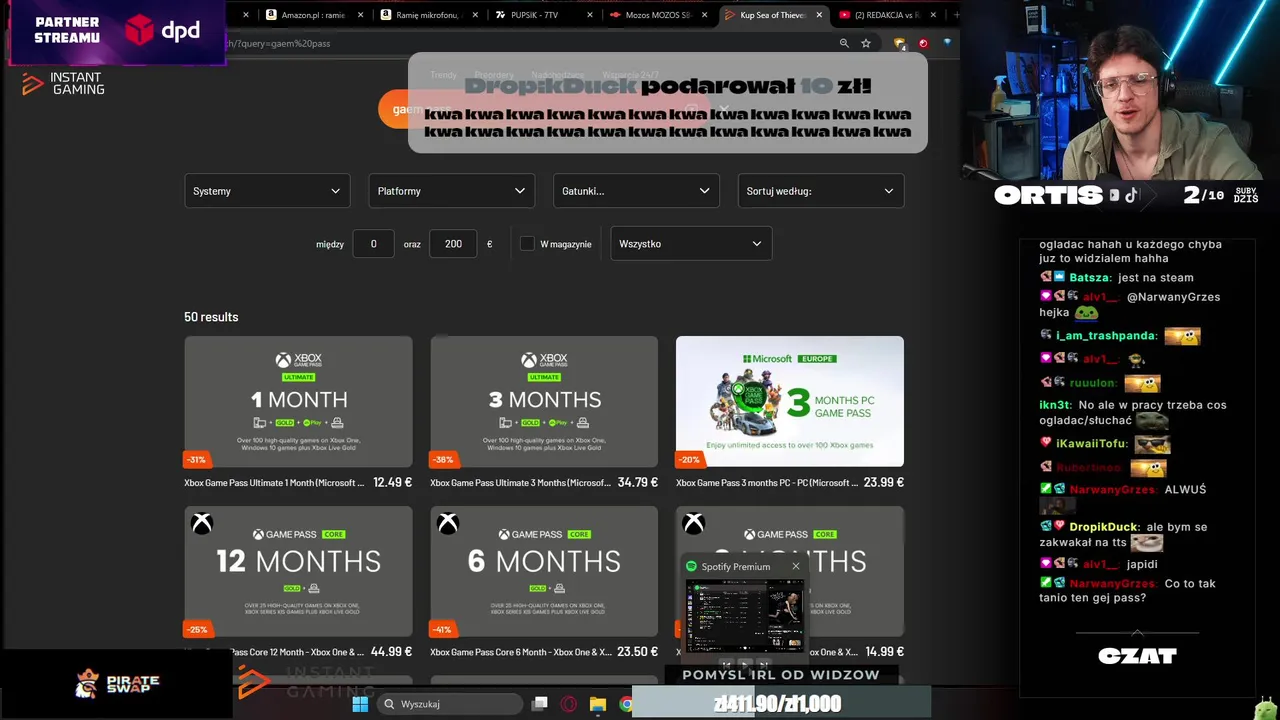Click the Wyszukaj taskbar search box
1280x720 pixels.
point(451,704)
